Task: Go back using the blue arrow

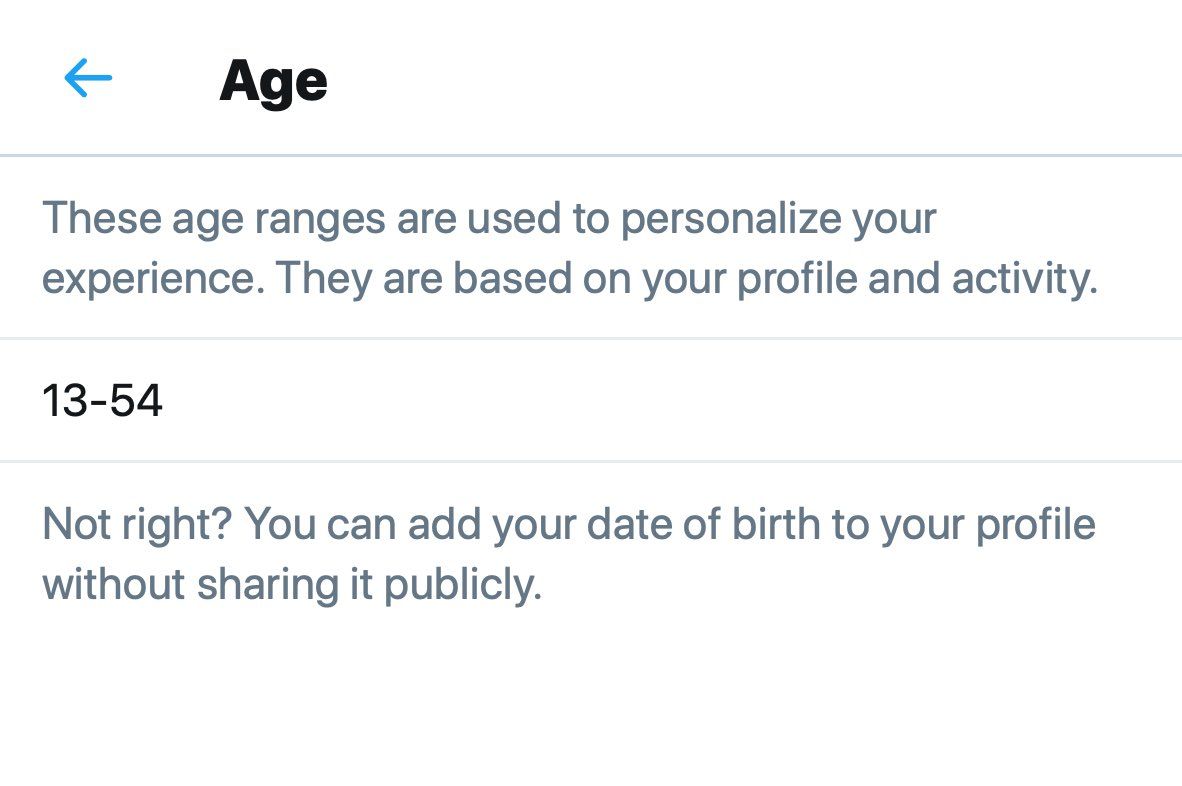Action: click(88, 78)
